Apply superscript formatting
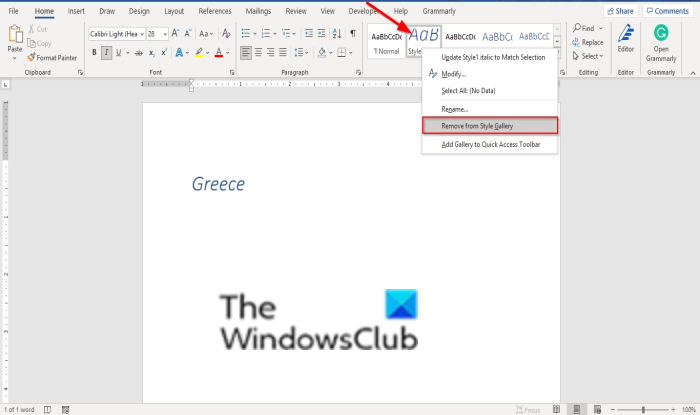This screenshot has width=700, height=415. 164,53
